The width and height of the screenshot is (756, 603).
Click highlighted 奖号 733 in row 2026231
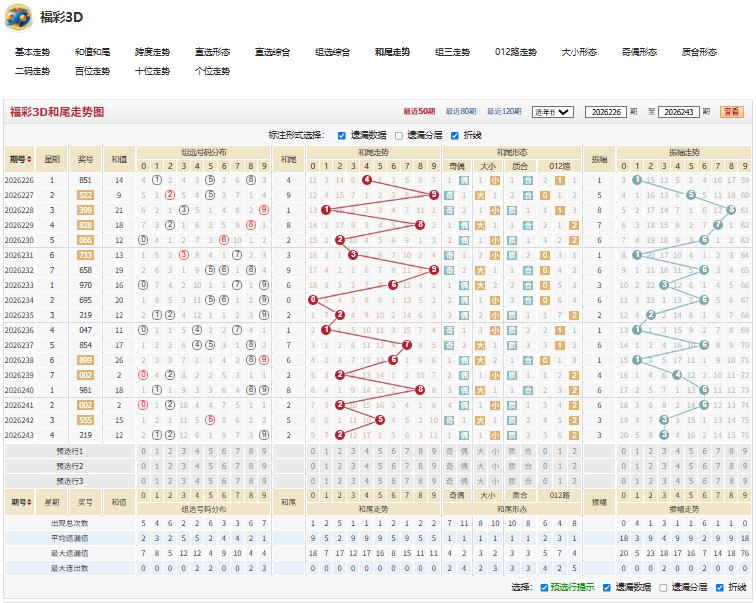point(85,255)
